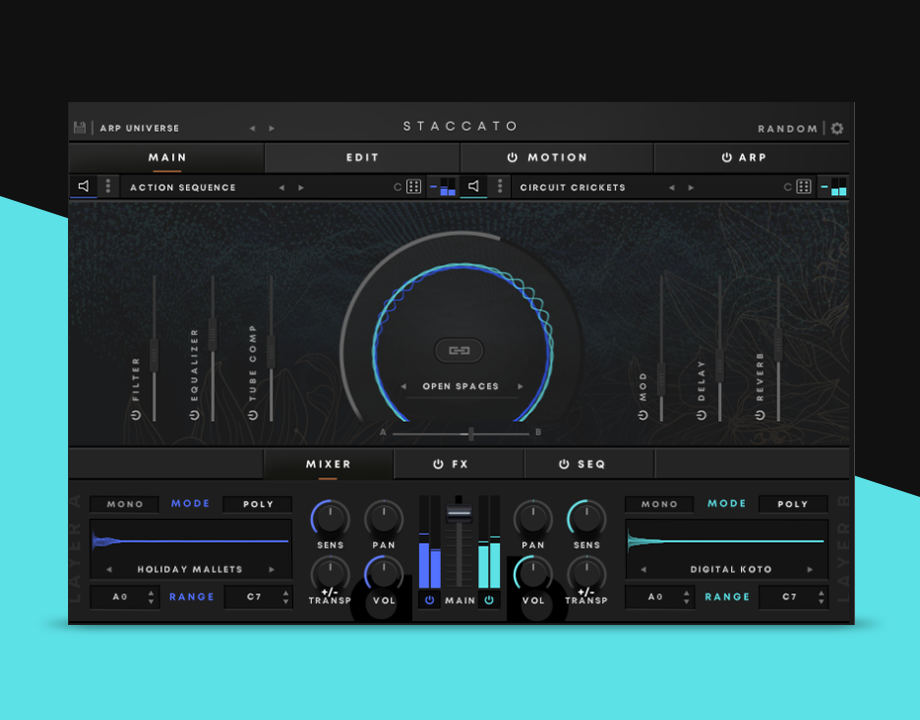The image size is (920, 720).
Task: Randomize layer B using its dice icon
Action: [x=804, y=187]
